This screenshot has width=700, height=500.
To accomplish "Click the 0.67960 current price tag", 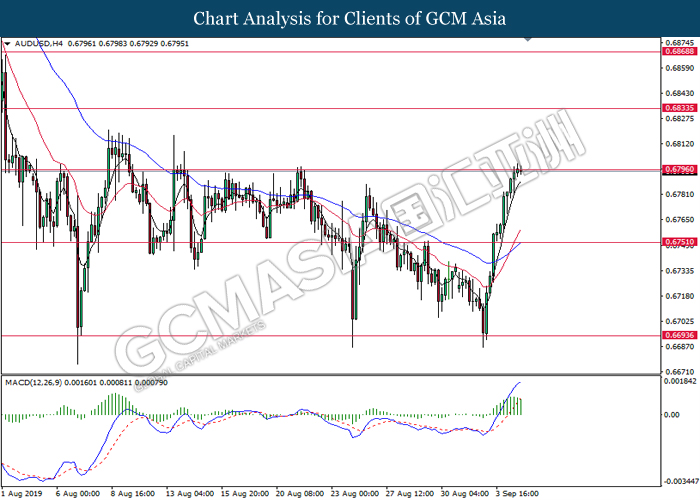I will coord(680,169).
